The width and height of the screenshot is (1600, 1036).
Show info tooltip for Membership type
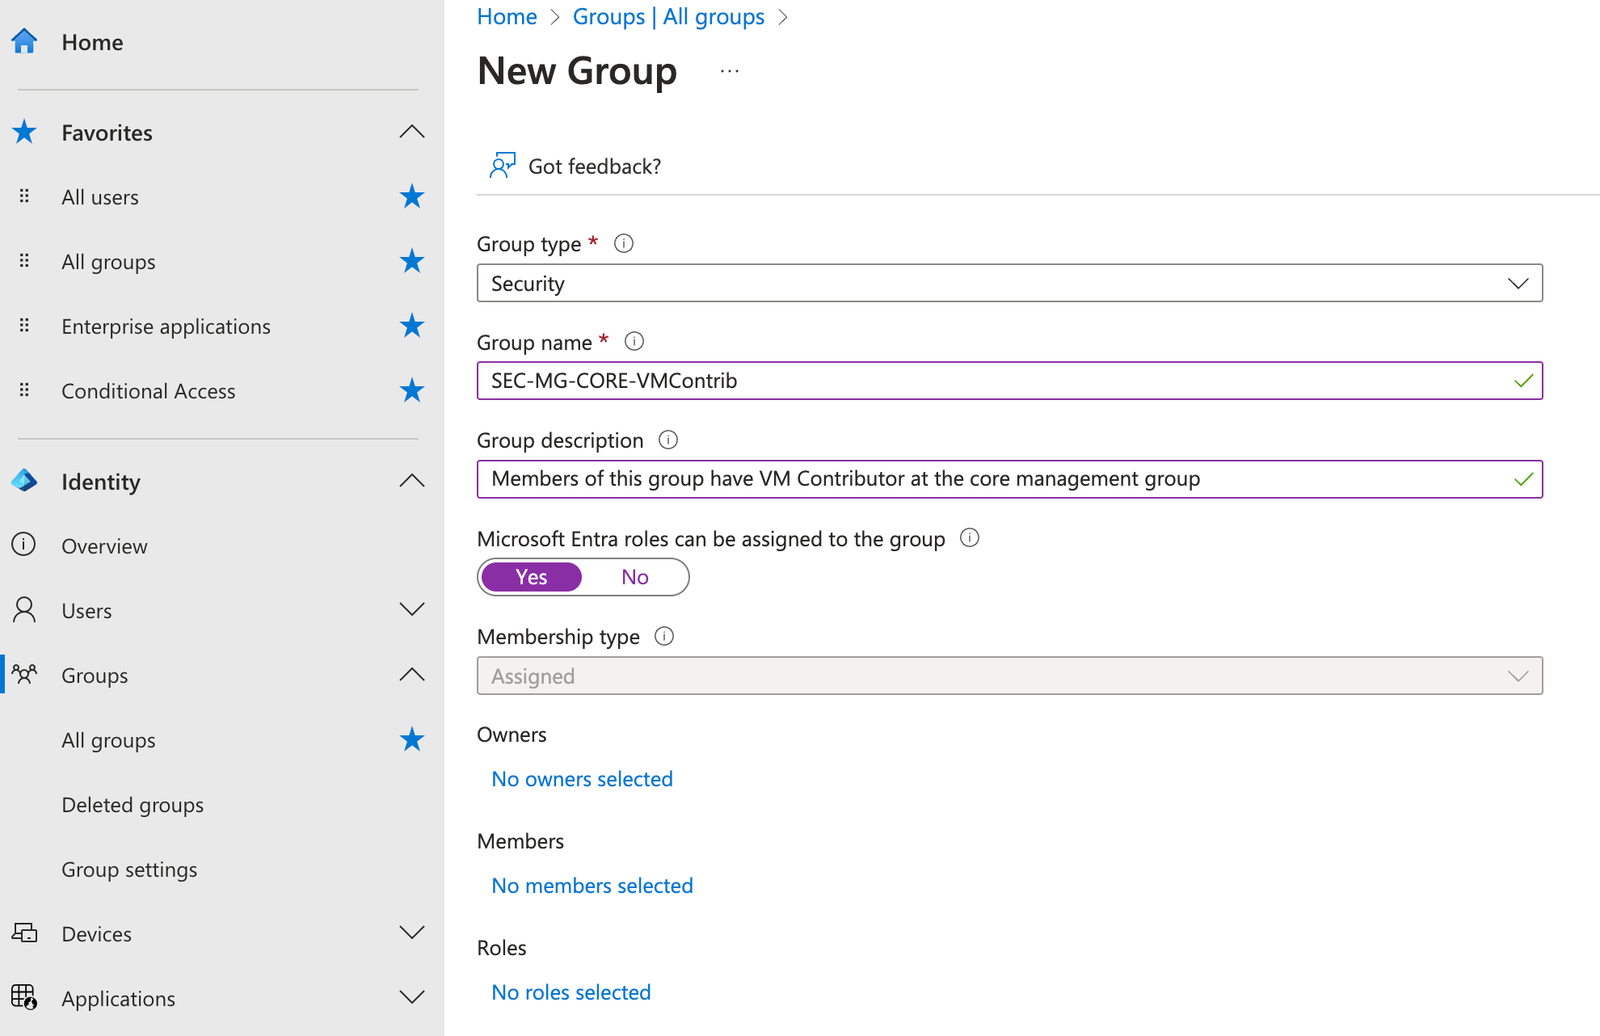[664, 636]
